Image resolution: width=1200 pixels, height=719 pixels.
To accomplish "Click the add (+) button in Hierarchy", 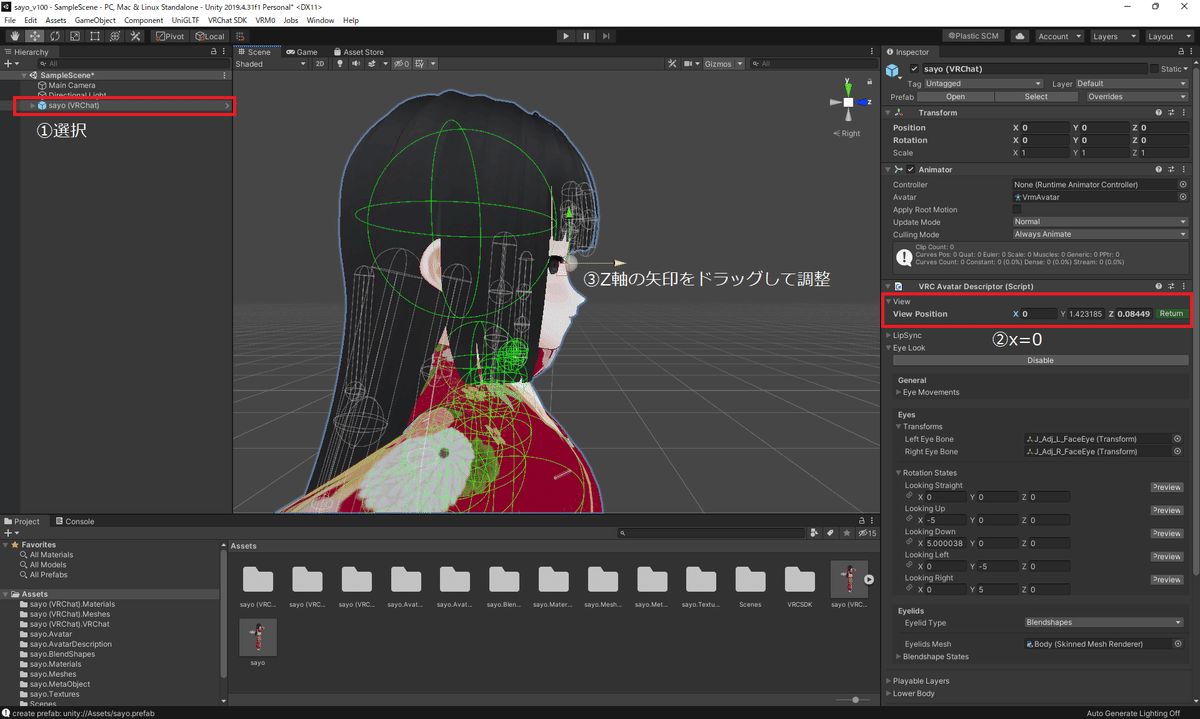I will click(x=8, y=63).
